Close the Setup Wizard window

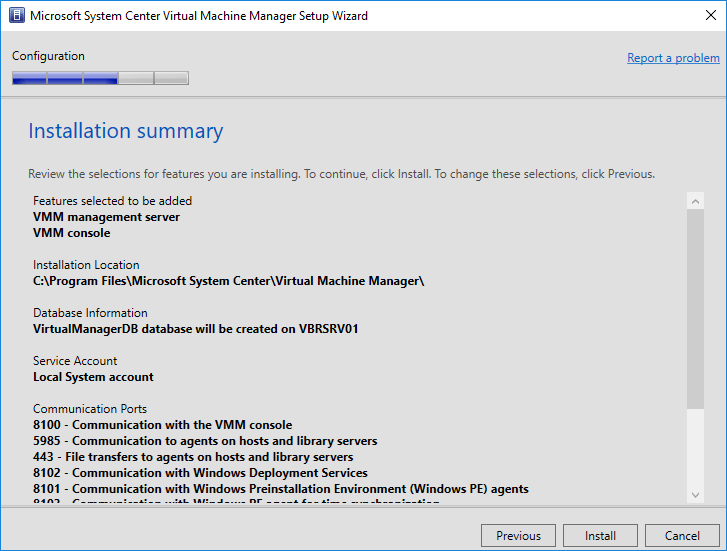tap(710, 15)
